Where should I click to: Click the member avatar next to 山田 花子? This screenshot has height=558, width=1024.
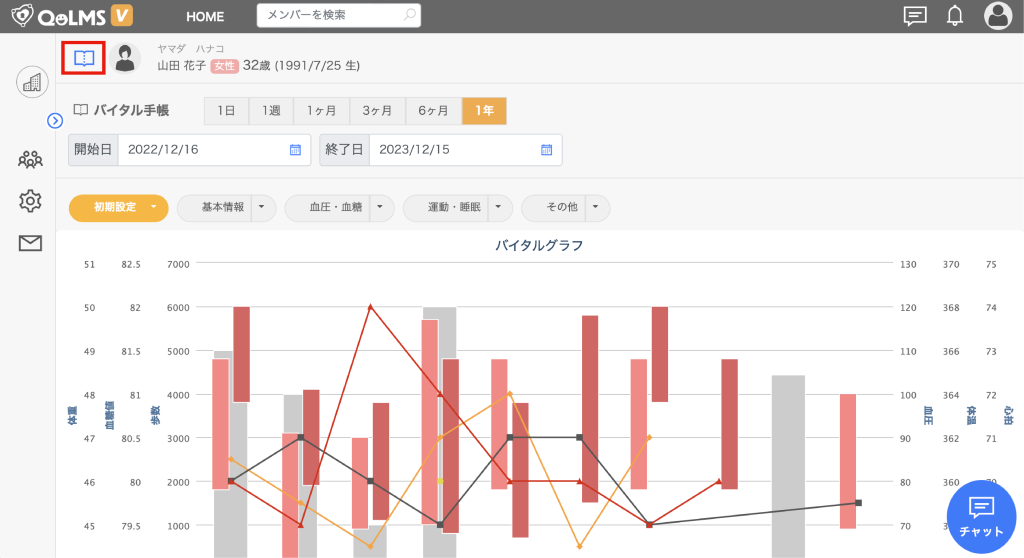tap(125, 58)
